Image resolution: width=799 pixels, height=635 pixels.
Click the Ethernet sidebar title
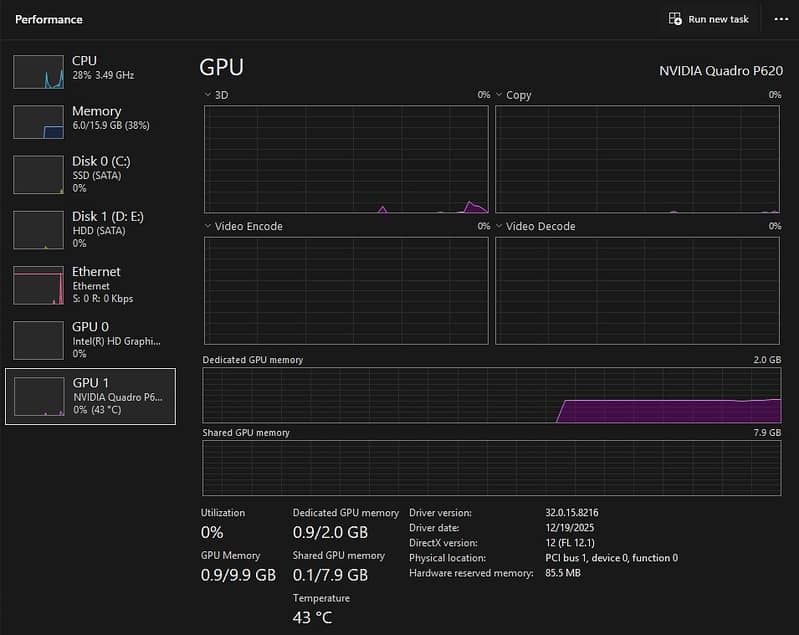96,271
